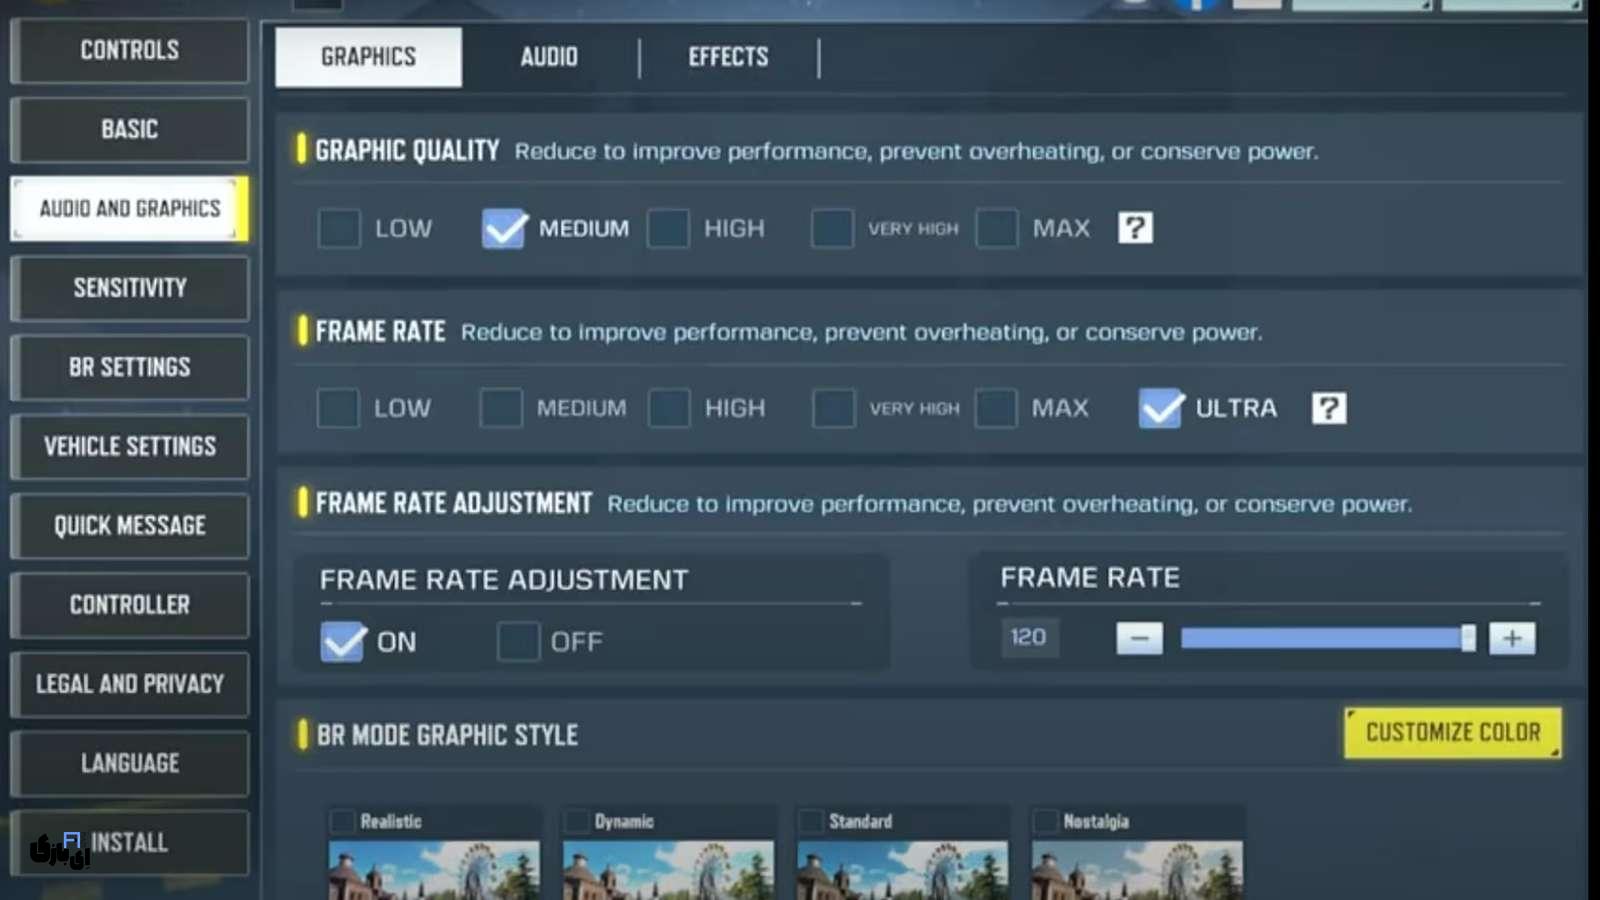Image resolution: width=1600 pixels, height=900 pixels.
Task: Click the frame rate slider bar
Action: click(1320, 638)
